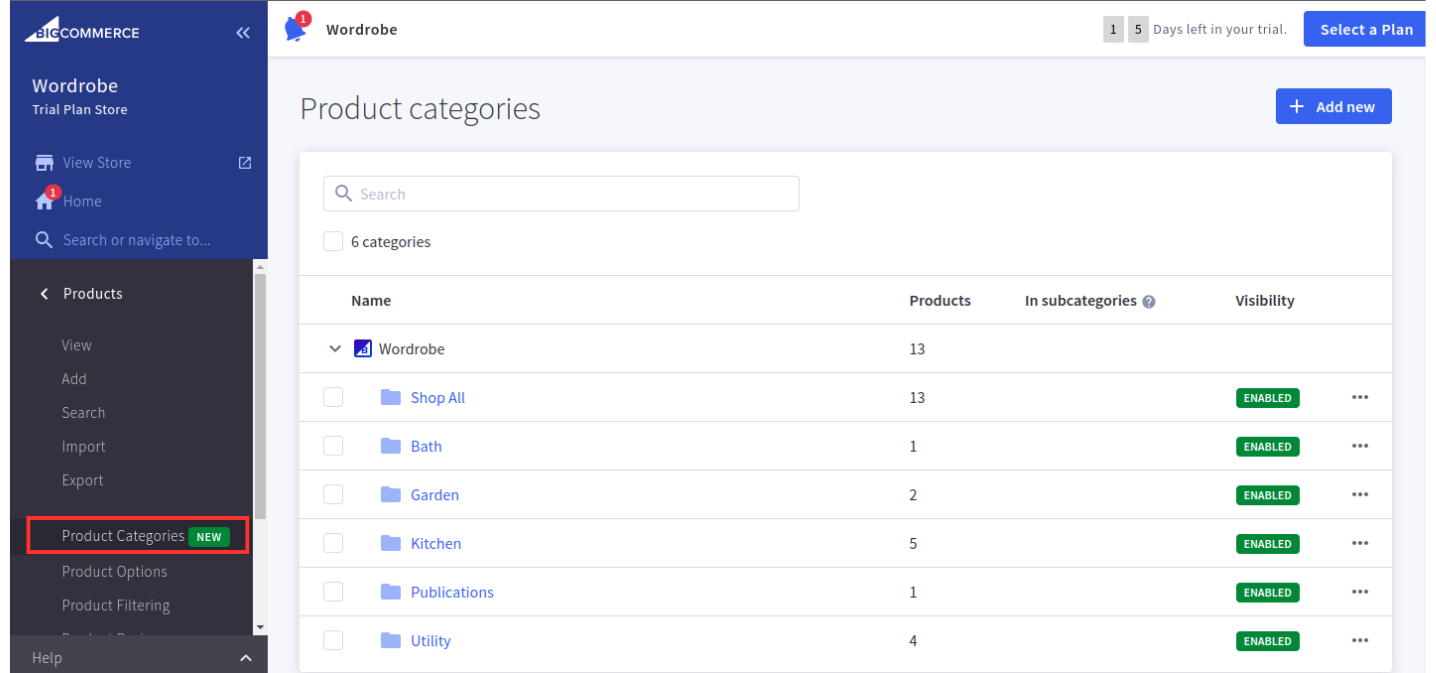Open store in new tab icon
This screenshot has height=673, width=1436.
(x=245, y=163)
